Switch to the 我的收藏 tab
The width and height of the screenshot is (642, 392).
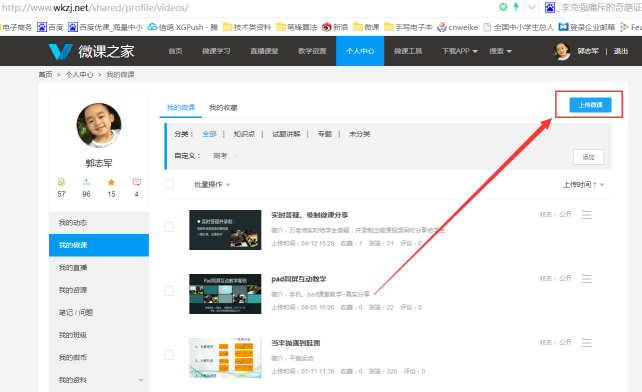tap(223, 108)
